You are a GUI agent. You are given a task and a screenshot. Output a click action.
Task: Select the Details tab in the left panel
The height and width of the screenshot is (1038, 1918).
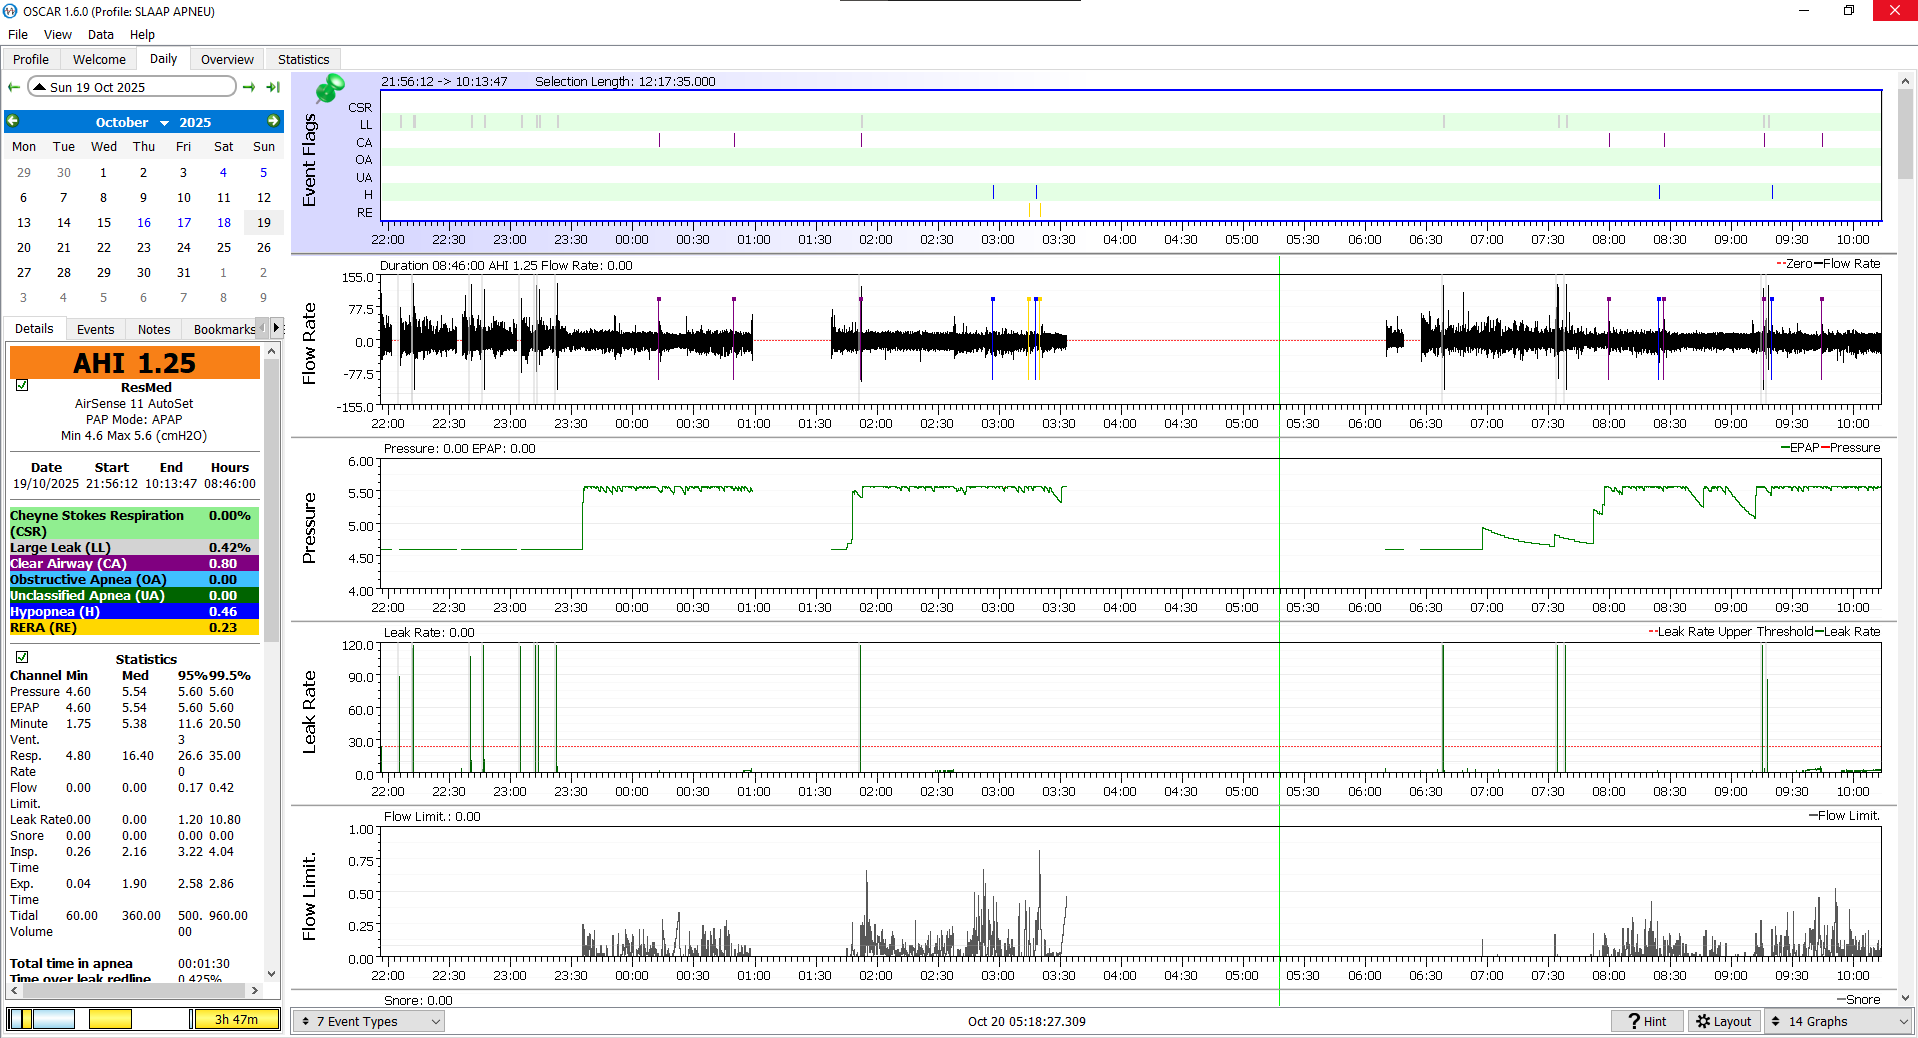point(34,328)
